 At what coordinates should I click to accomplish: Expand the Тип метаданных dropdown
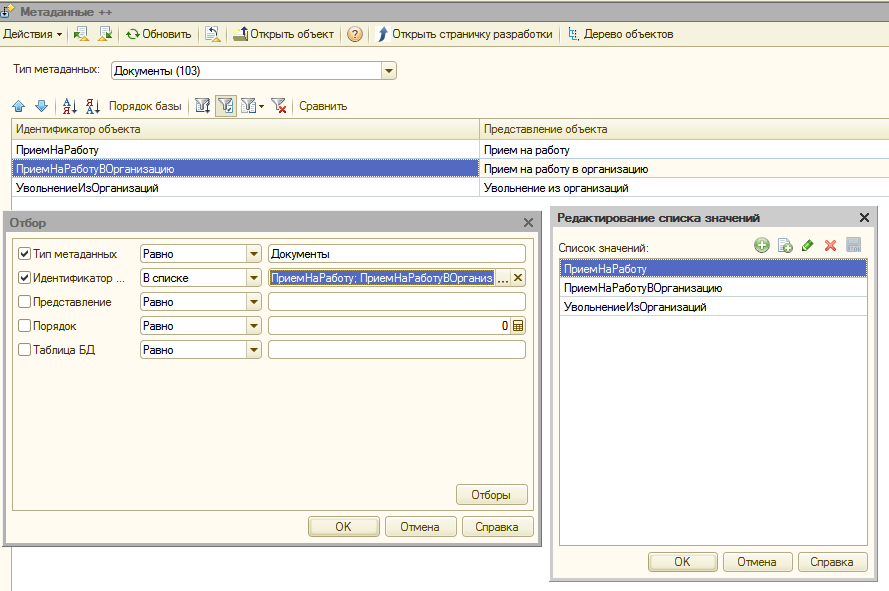[389, 71]
